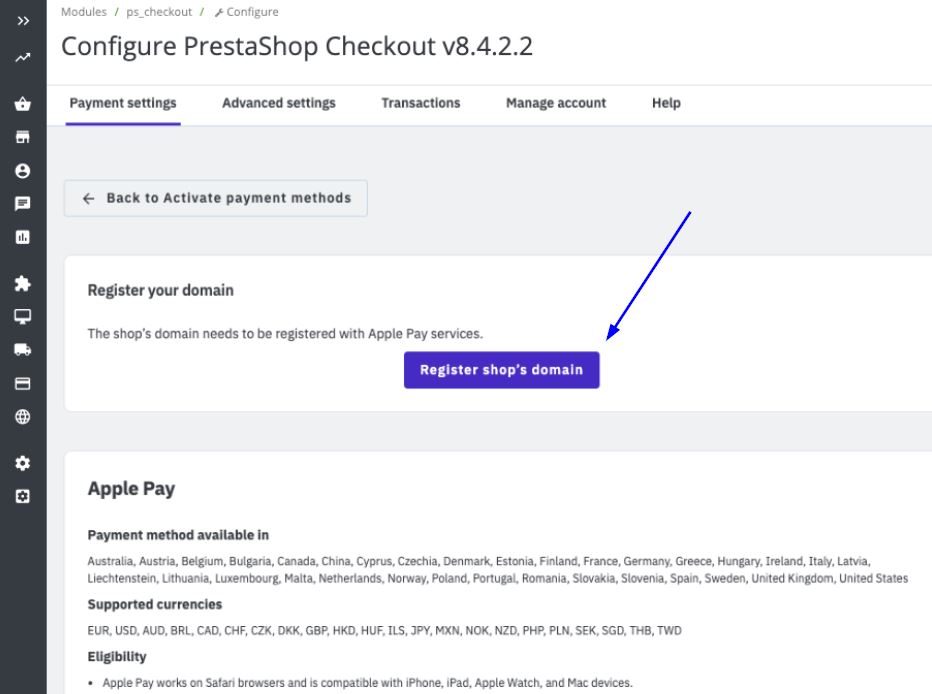Open Advanced Parameters gear icon
This screenshot has width=932, height=694.
coord(23,496)
